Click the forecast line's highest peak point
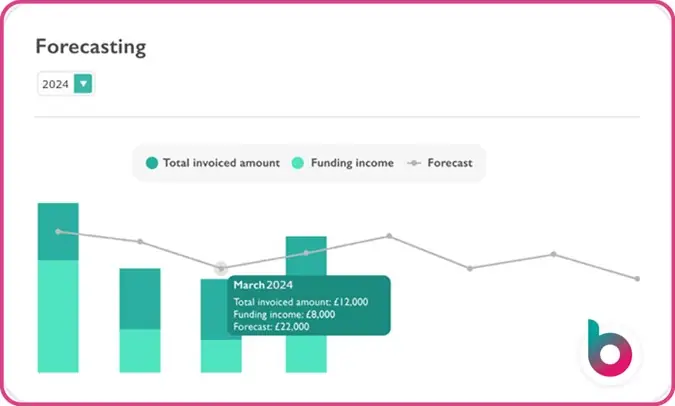675x406 pixels. coord(389,236)
